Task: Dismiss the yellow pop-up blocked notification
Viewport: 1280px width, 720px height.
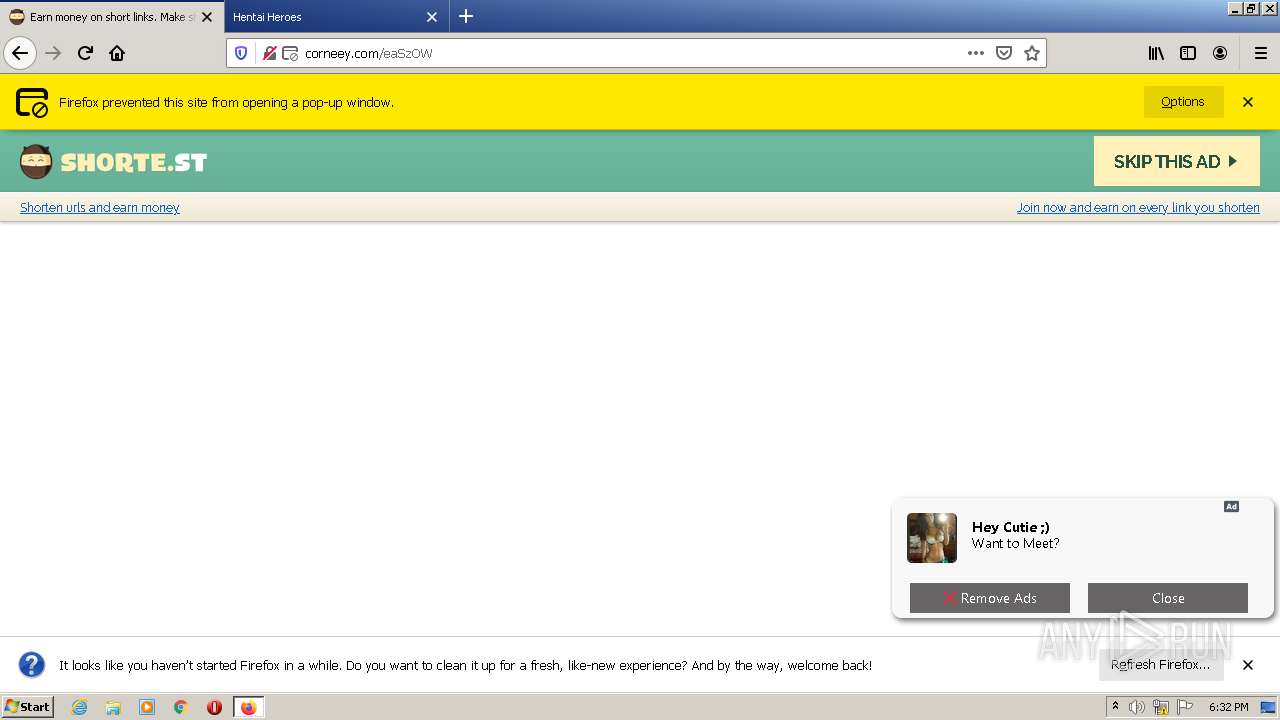Action: point(1248,102)
